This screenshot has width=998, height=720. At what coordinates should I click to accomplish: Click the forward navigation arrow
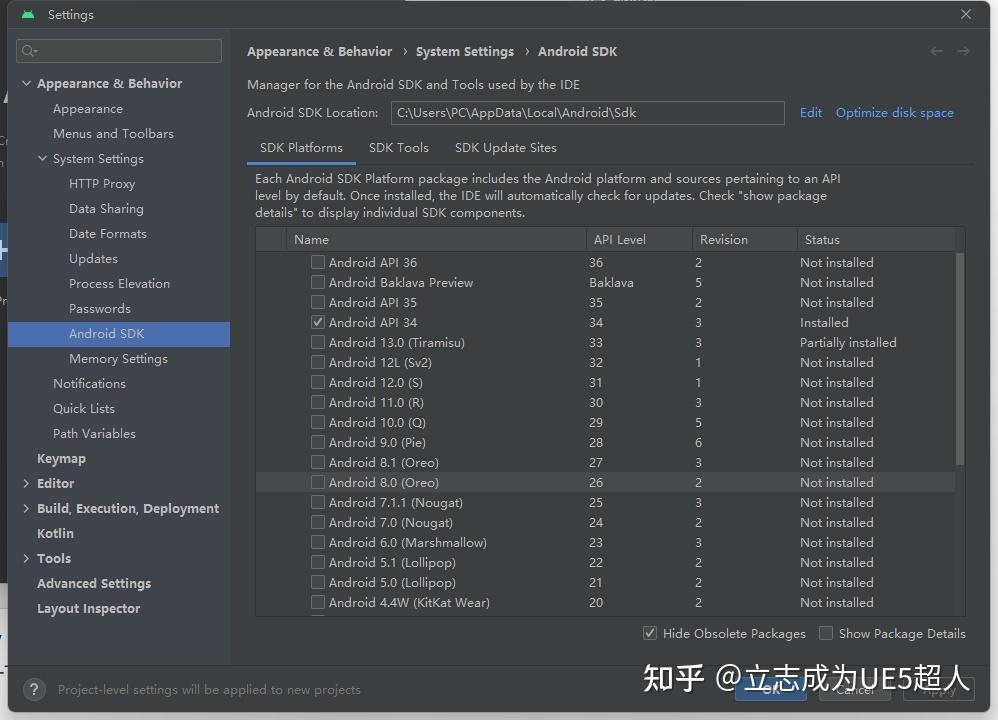(x=963, y=50)
